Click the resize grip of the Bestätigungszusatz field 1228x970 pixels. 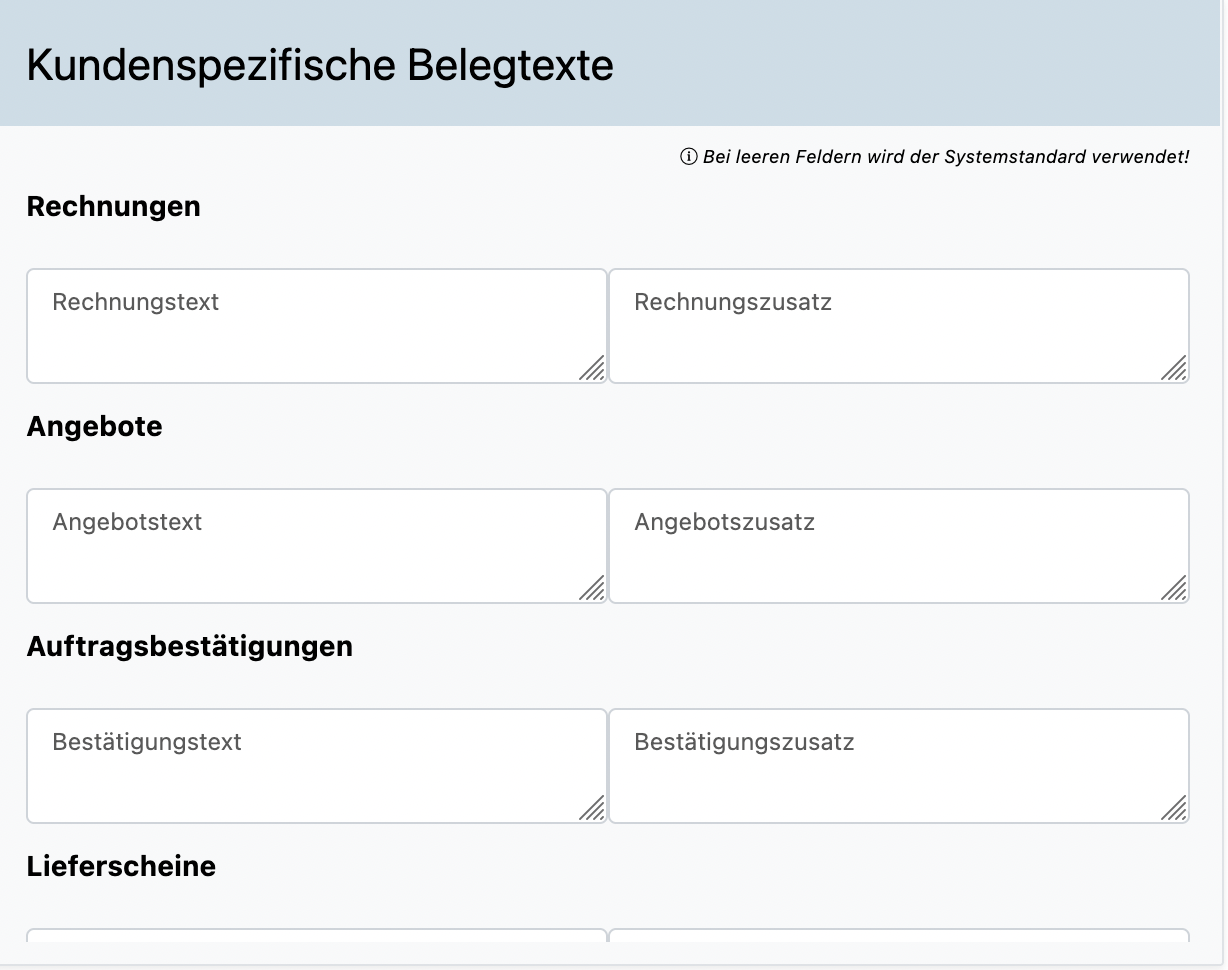(x=1174, y=808)
